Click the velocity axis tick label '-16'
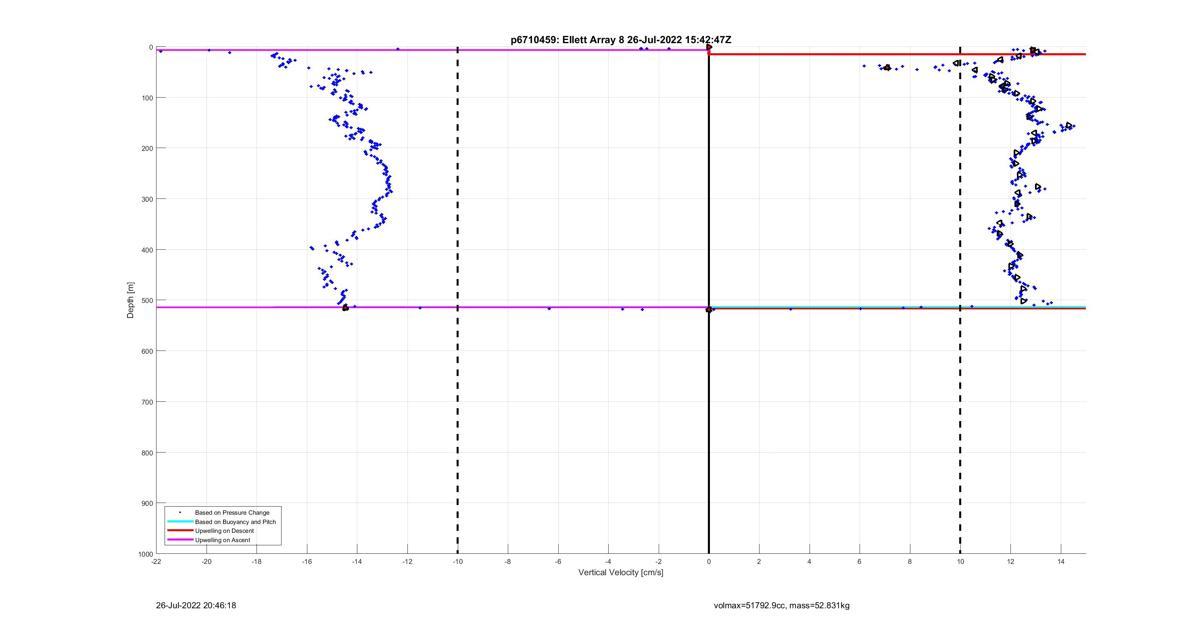The width and height of the screenshot is (1200, 622). click(x=307, y=562)
